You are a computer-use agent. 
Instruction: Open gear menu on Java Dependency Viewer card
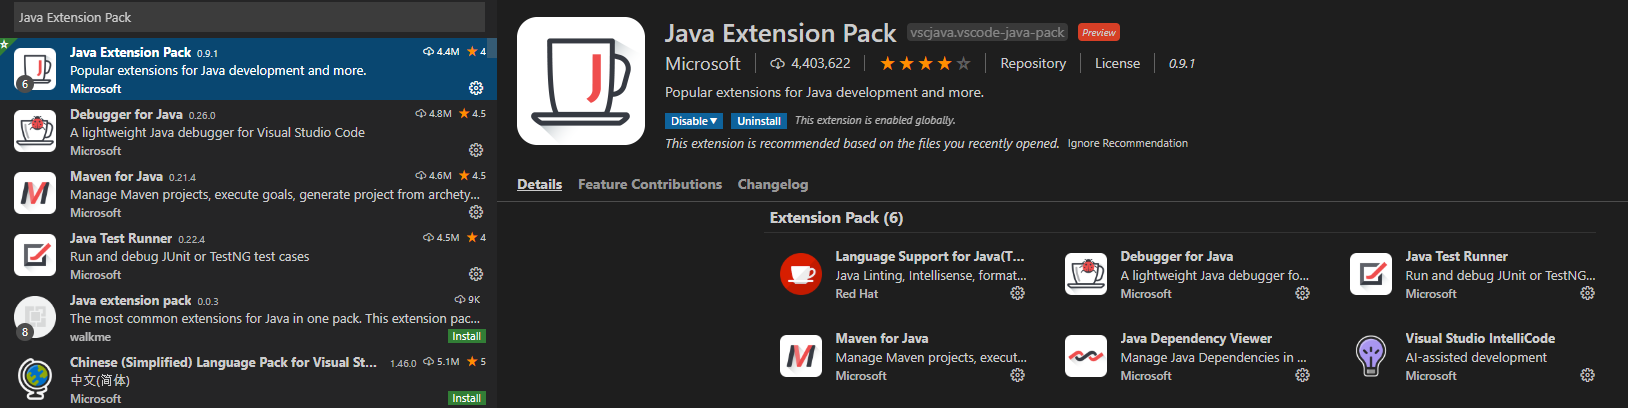tap(1302, 375)
